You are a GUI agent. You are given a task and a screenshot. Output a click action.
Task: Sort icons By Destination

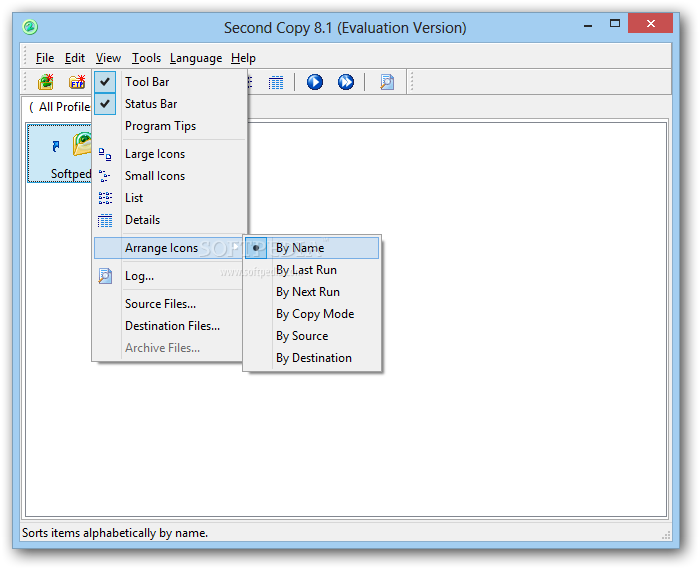312,357
